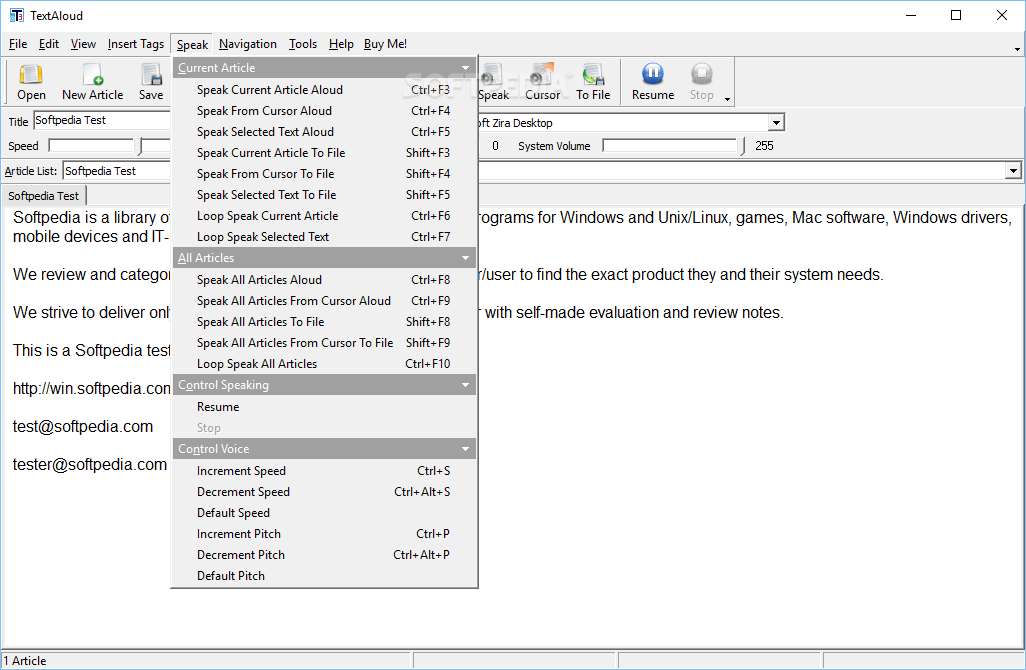The image size is (1026, 670).
Task: Choose Speak From Cursor Aloud
Action: tap(324, 111)
